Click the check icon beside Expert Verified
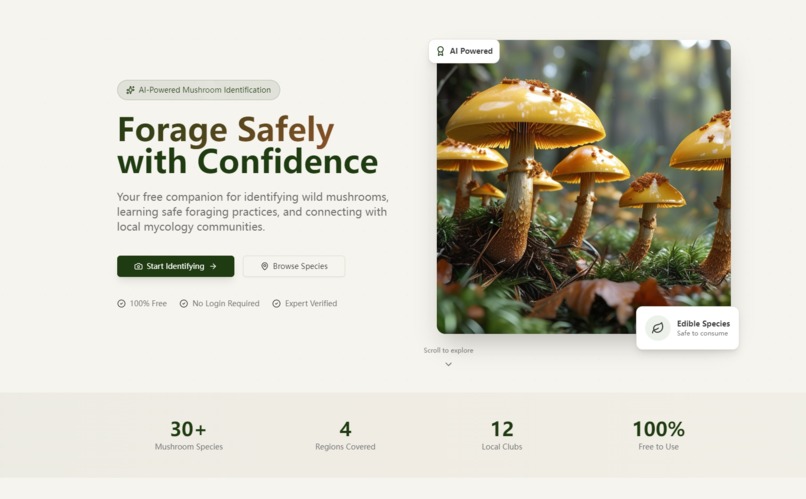This screenshot has width=806, height=499. (x=277, y=304)
